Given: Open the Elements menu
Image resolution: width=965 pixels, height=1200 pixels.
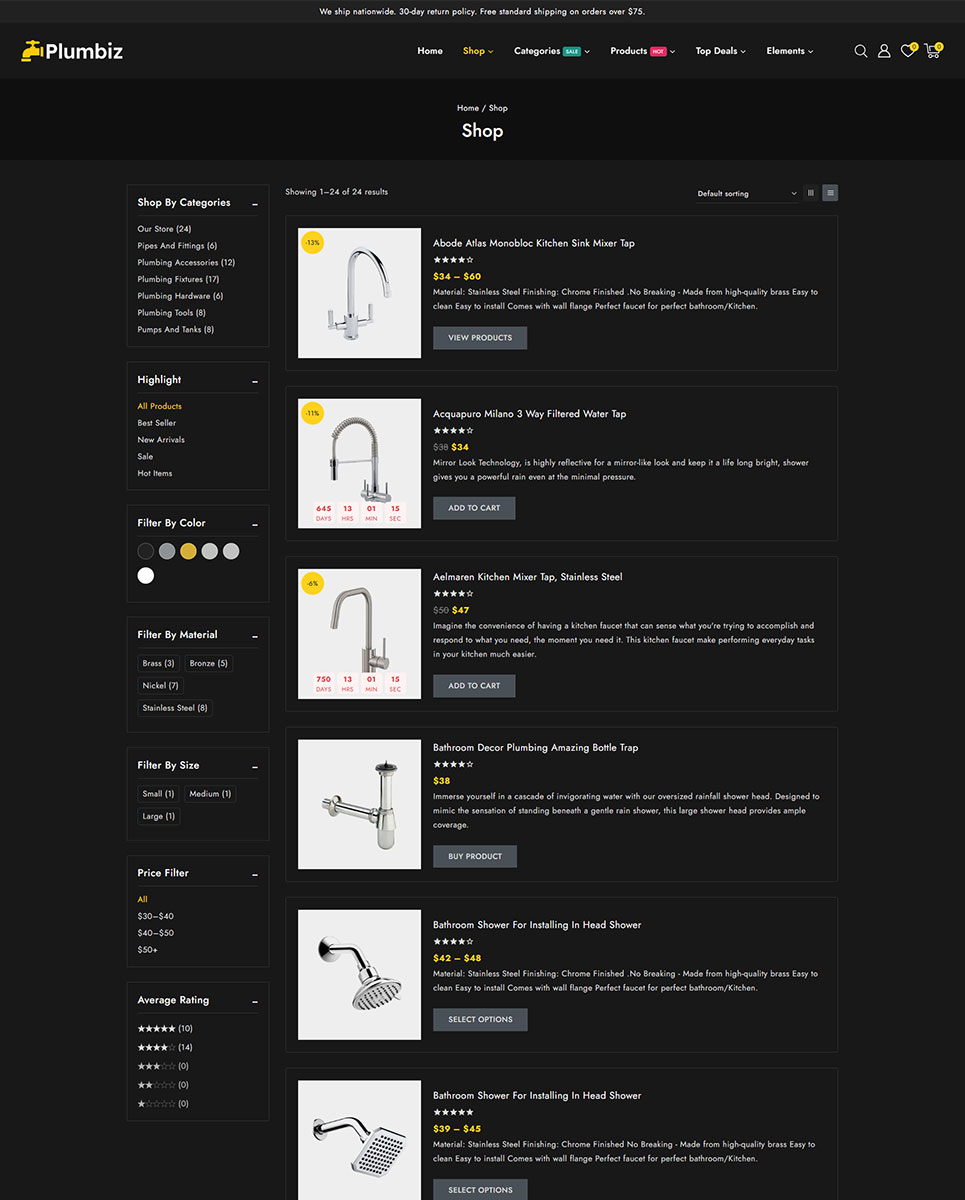Looking at the screenshot, I should pyautogui.click(x=789, y=51).
